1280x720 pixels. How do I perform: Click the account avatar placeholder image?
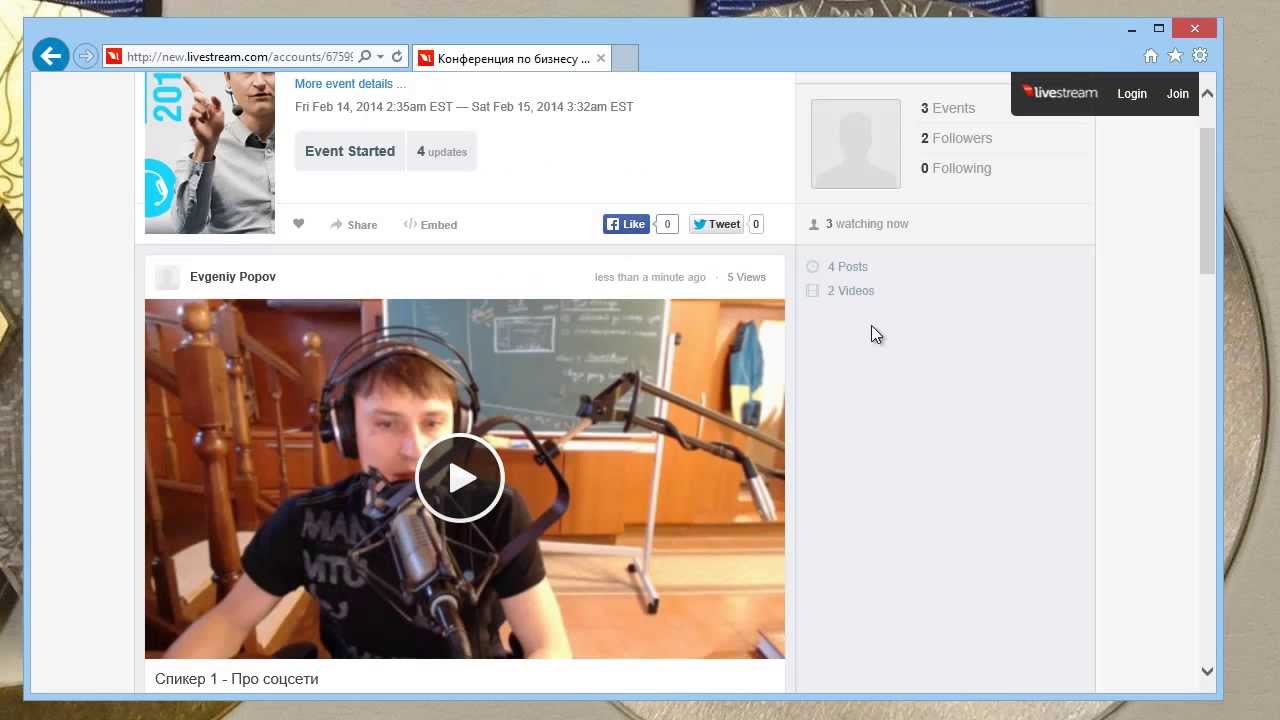(856, 144)
